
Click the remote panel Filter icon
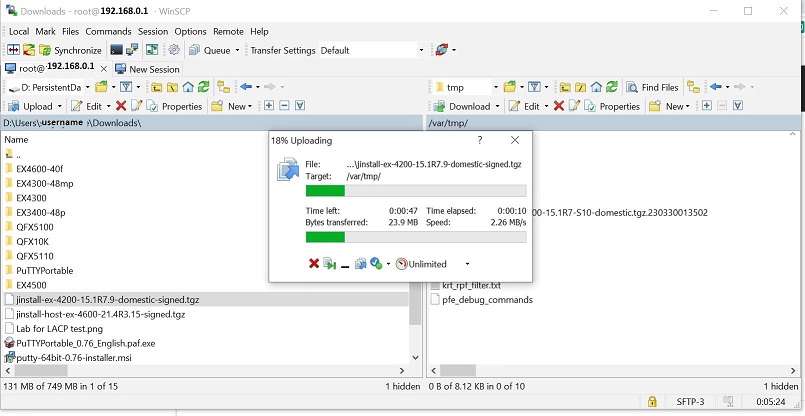pos(534,87)
